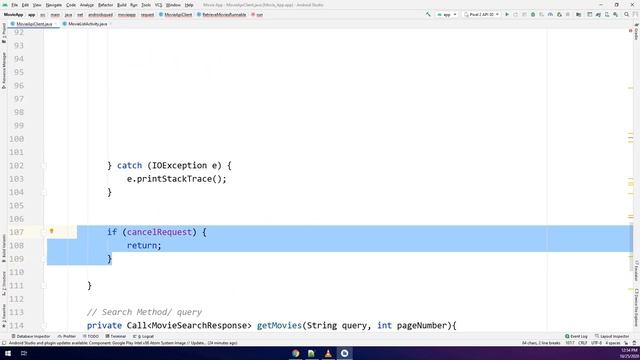Click the Chrome icon in the taskbar
Viewport: 640px width, 360px height.
(x=296, y=353)
